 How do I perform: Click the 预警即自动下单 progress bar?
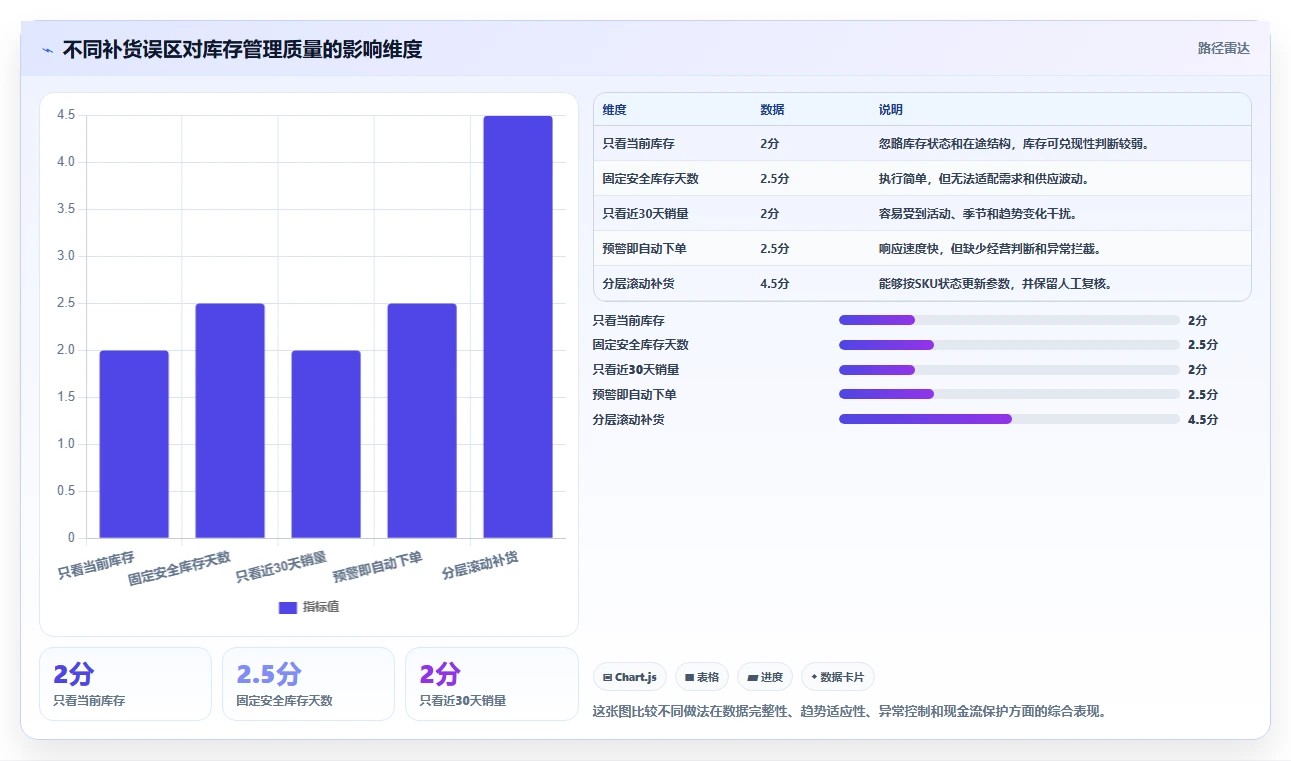pyautogui.click(x=1009, y=395)
